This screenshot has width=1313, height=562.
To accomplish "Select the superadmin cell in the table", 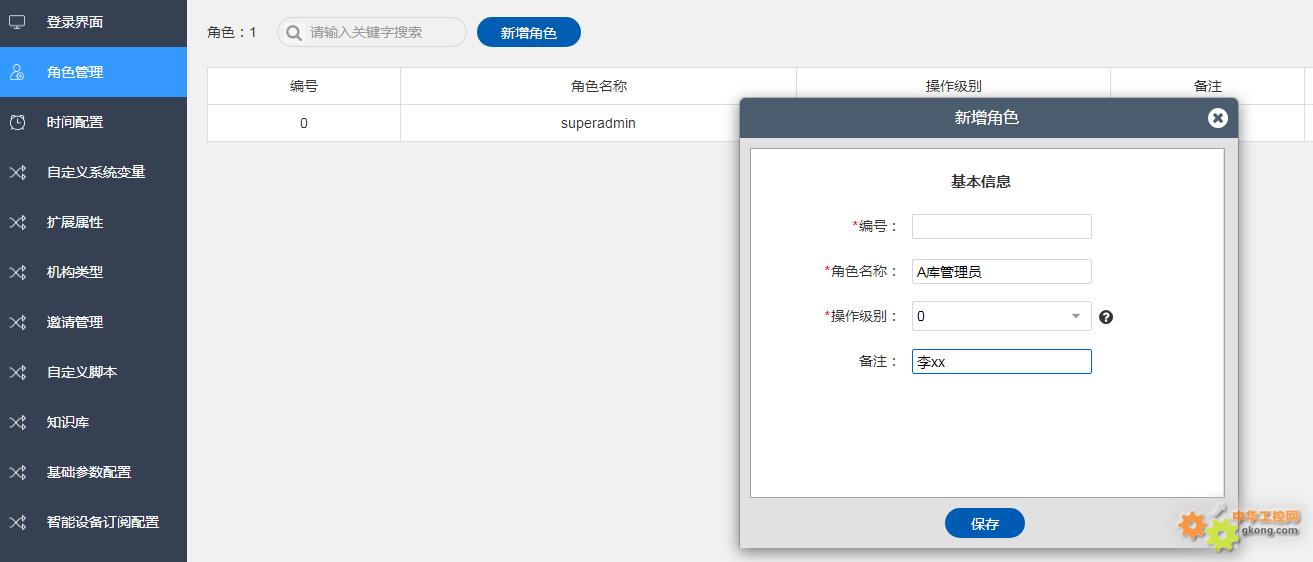I will 598,123.
